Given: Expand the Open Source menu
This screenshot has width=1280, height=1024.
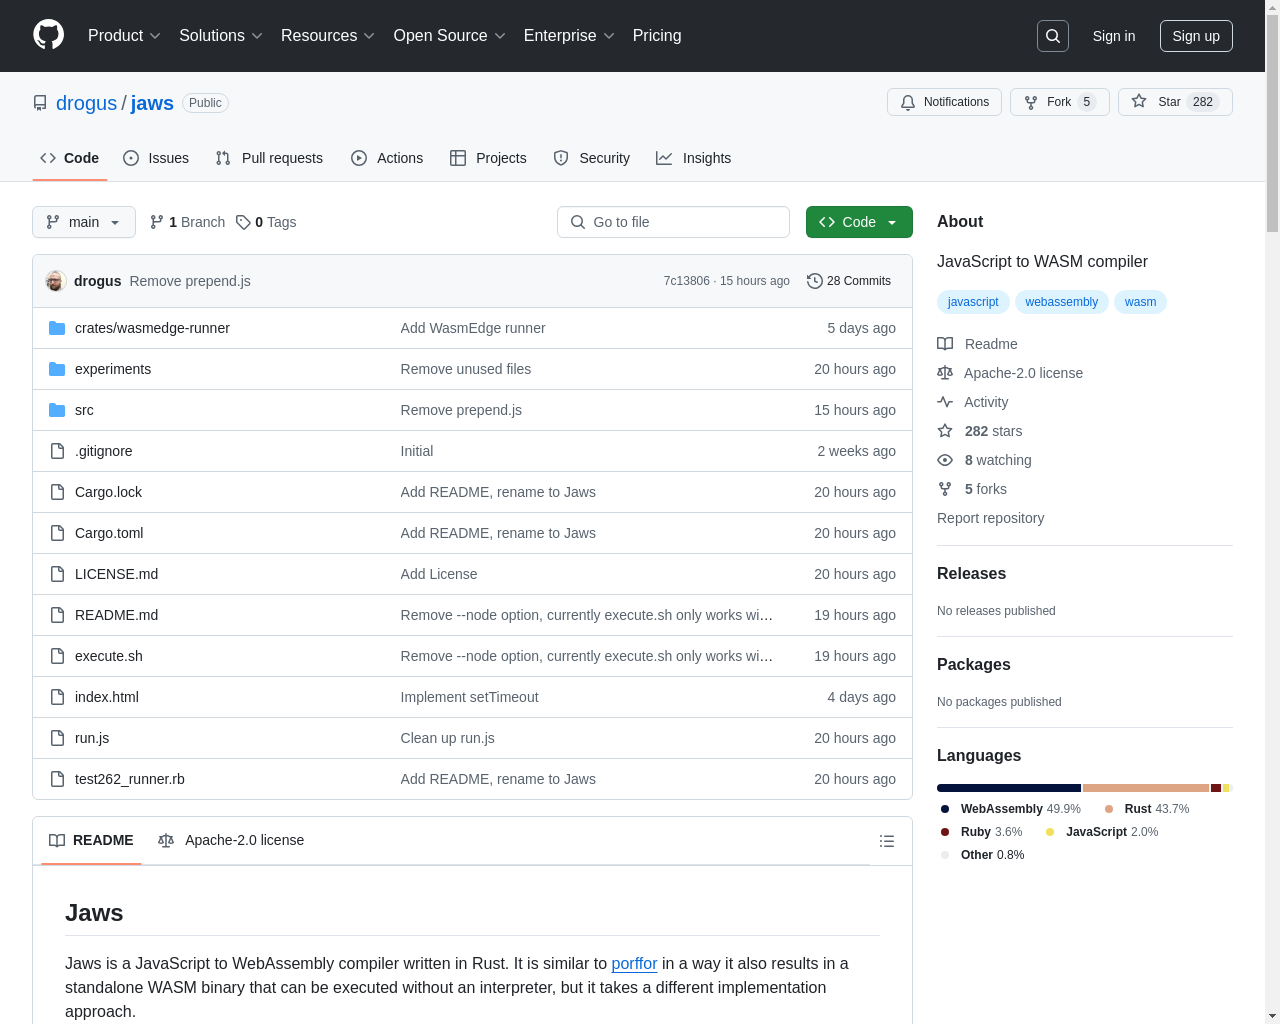Looking at the screenshot, I should point(450,36).
